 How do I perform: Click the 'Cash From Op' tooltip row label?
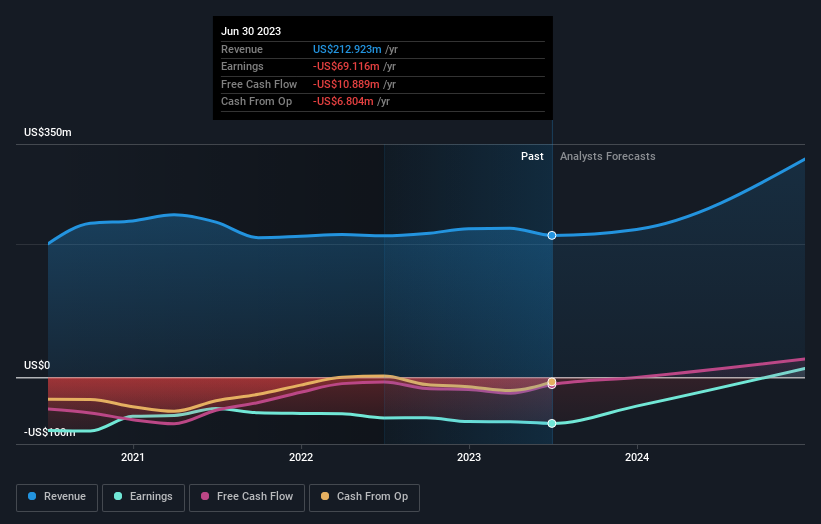257,101
